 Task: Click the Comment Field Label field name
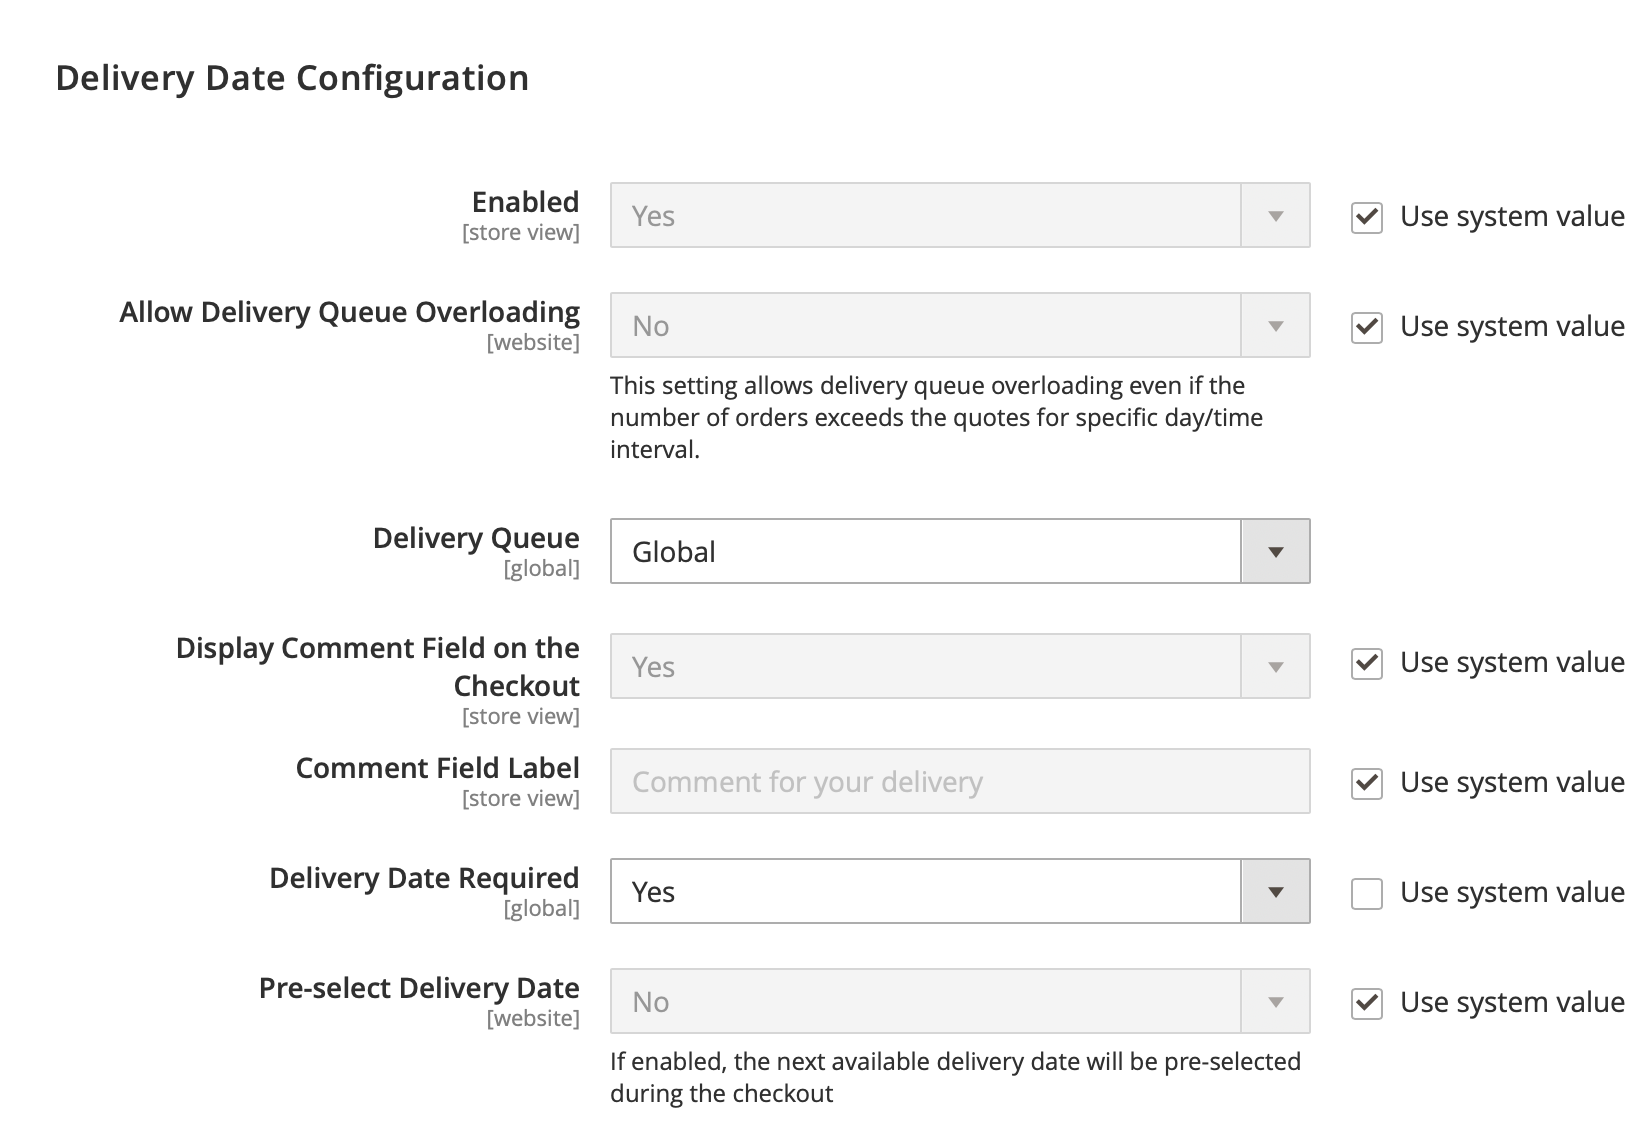pos(438,768)
